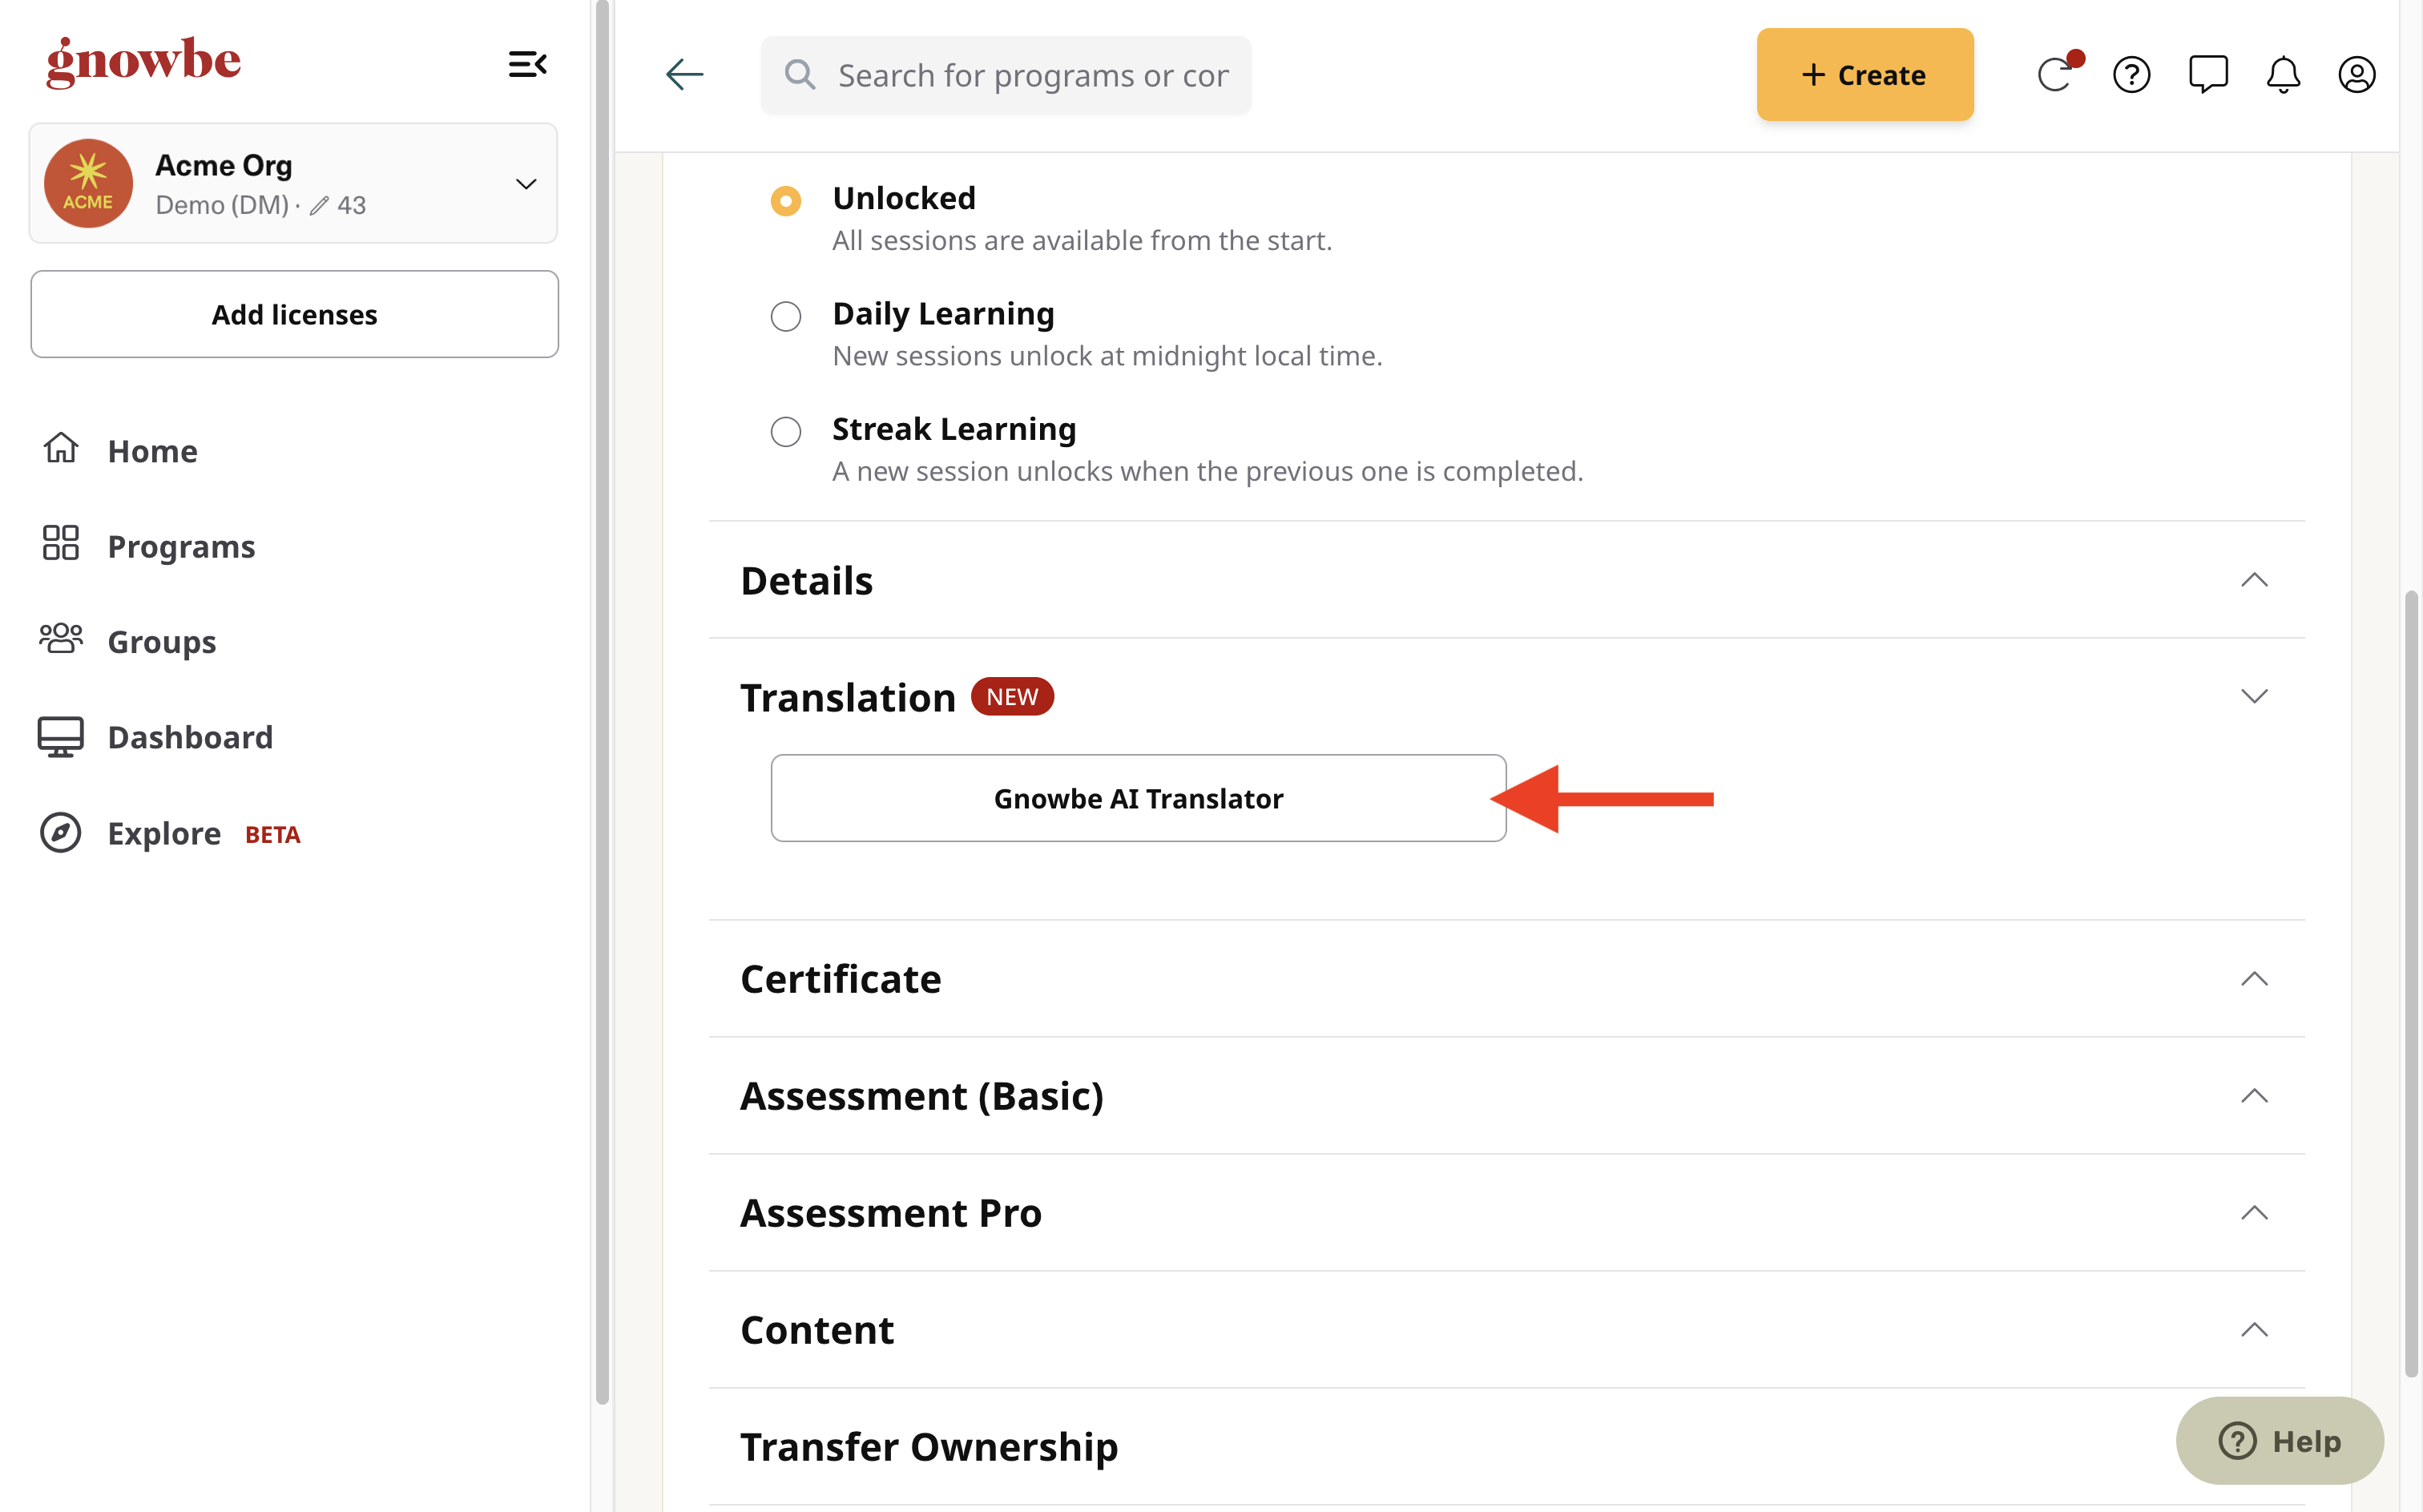
Task: Open the chat messages icon
Action: [x=2208, y=74]
